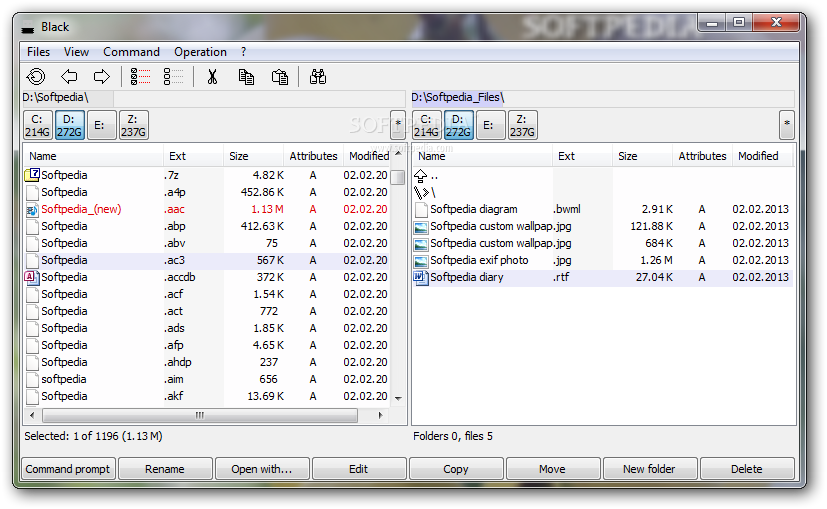
Task: Click the scissors Cut icon
Action: pyautogui.click(x=212, y=76)
